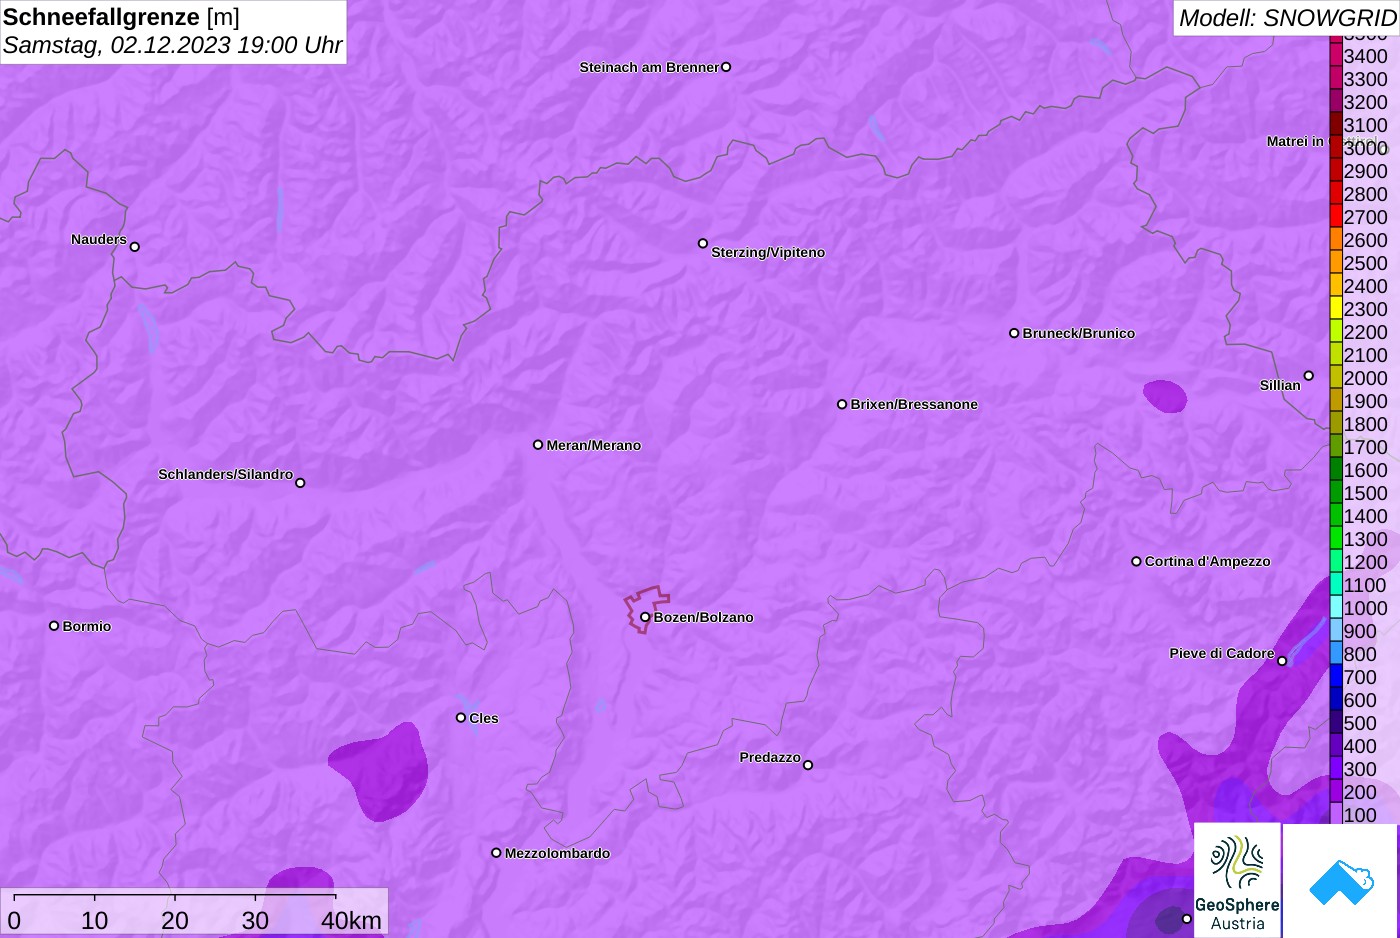
Task: Click the 20 scale bar tick label
Action: point(175,920)
